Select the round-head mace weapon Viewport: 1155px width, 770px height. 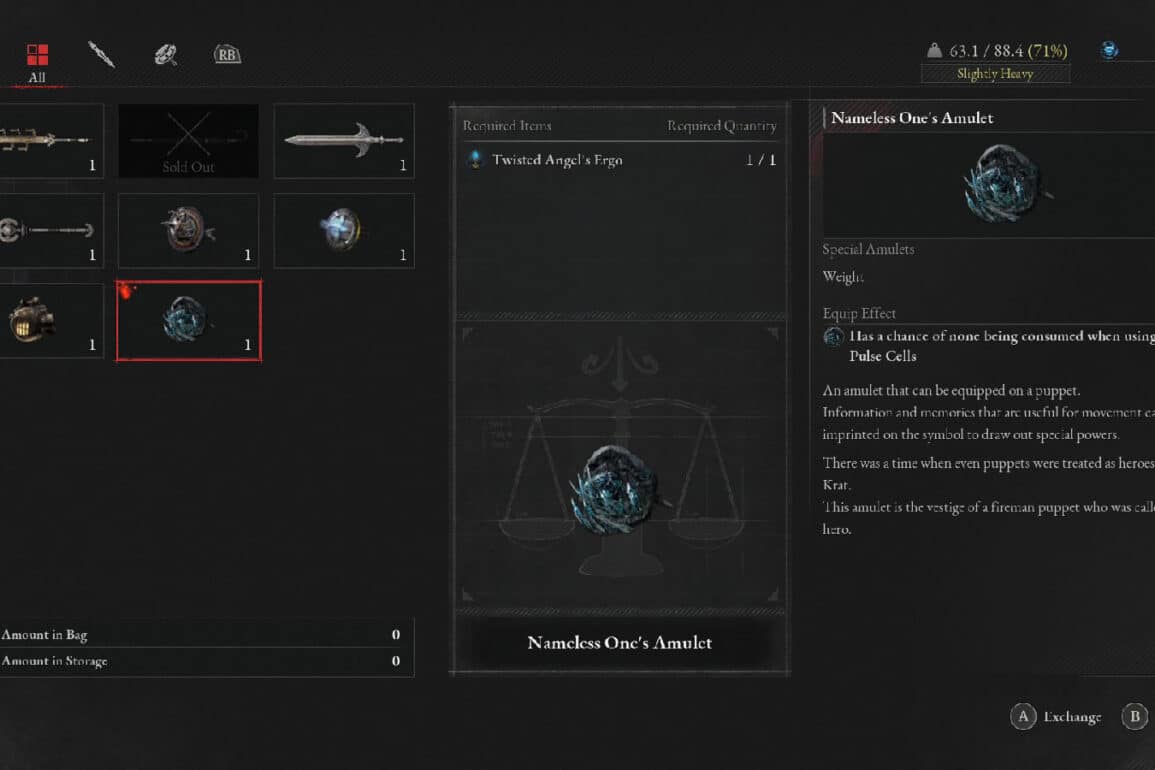point(50,231)
